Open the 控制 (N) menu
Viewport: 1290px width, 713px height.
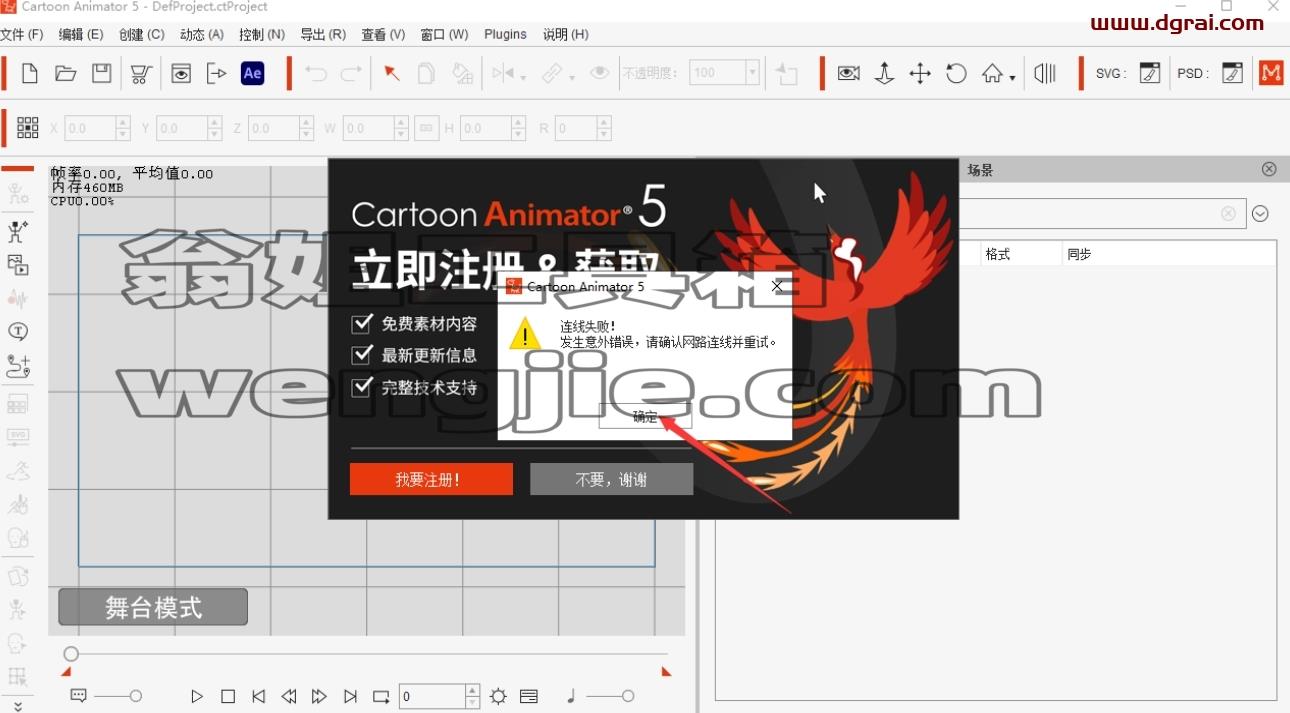pyautogui.click(x=262, y=34)
